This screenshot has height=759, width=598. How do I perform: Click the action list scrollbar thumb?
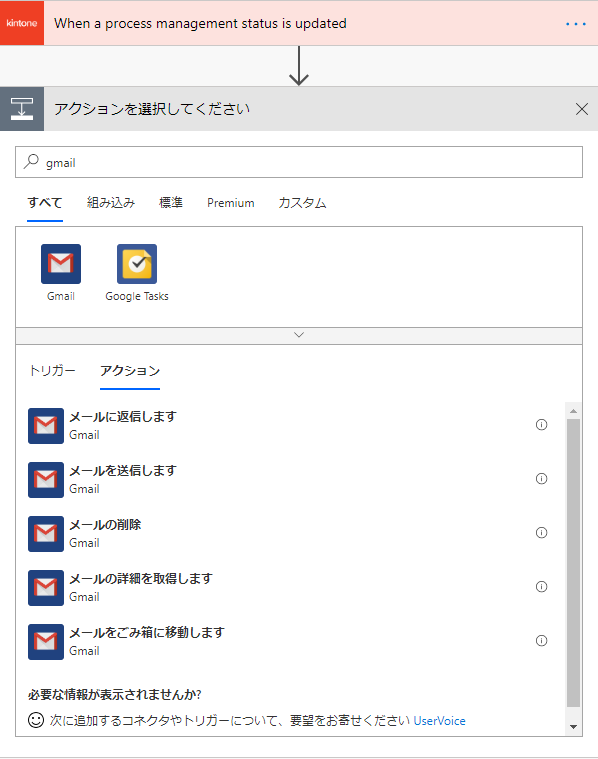573,563
